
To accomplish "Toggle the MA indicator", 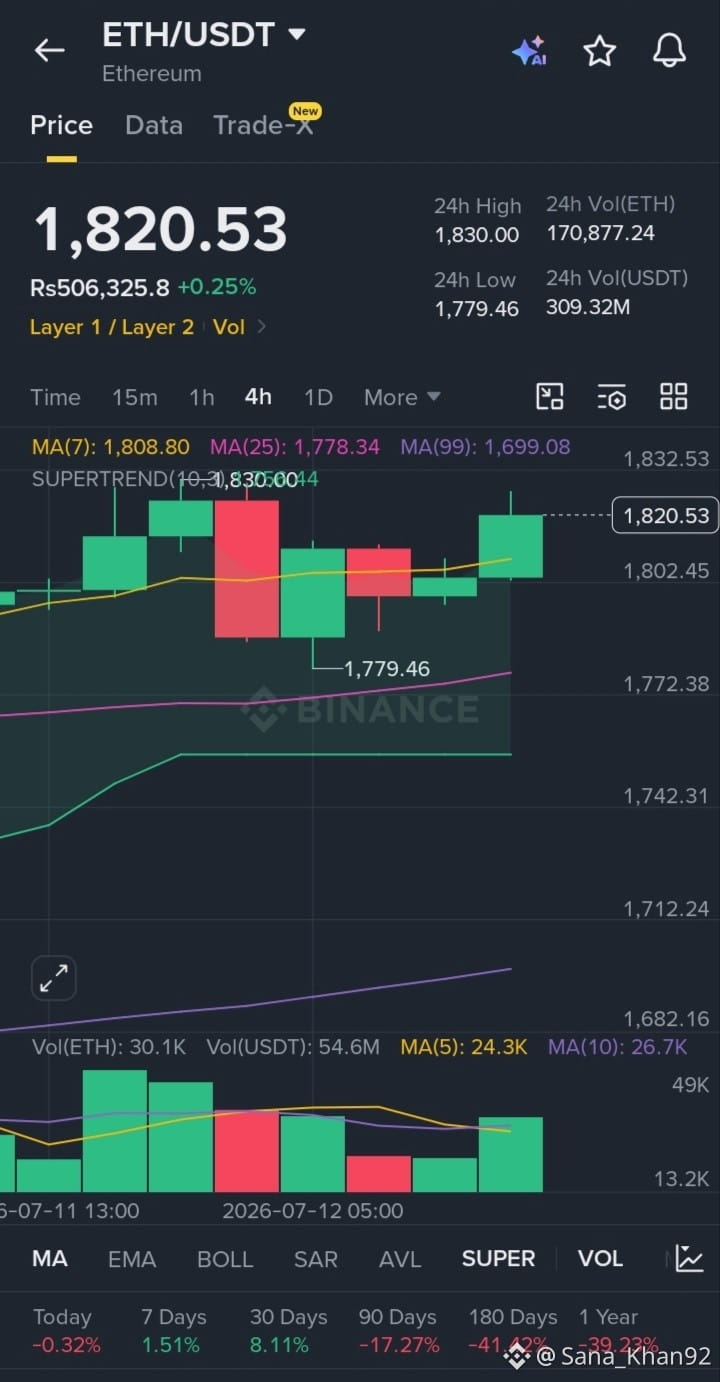I will [x=50, y=1258].
